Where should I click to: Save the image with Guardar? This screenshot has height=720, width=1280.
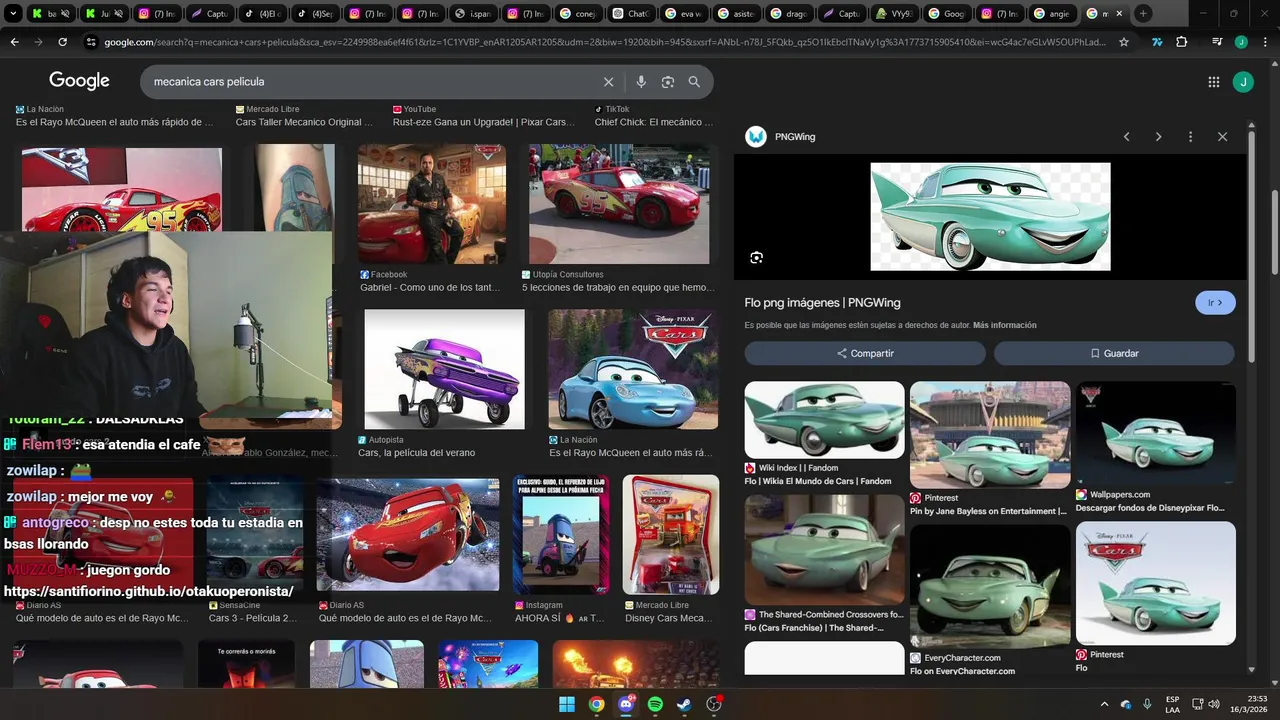tap(1114, 353)
